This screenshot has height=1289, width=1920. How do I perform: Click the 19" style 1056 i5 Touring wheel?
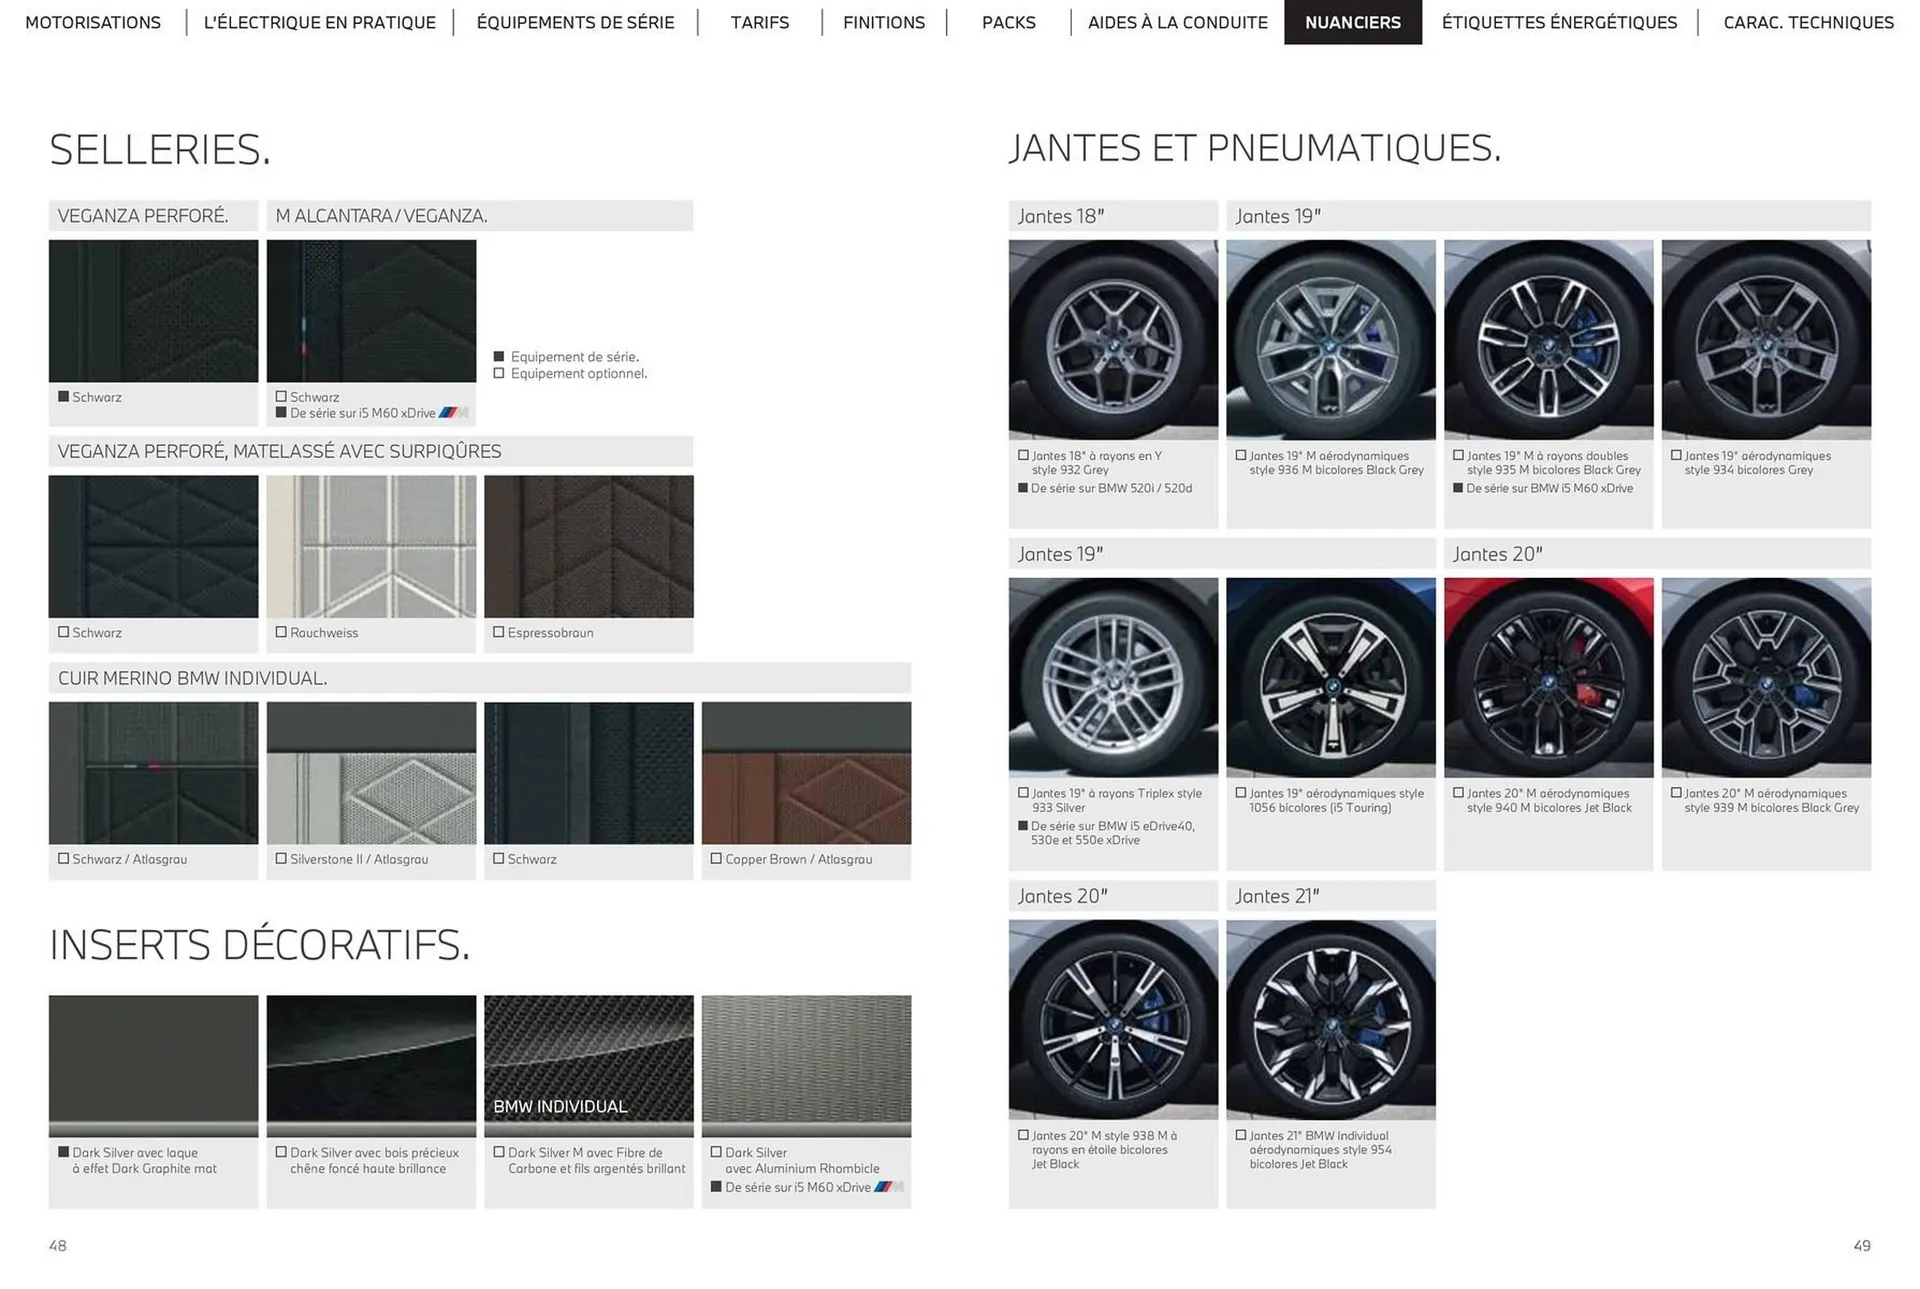pyautogui.click(x=1331, y=678)
